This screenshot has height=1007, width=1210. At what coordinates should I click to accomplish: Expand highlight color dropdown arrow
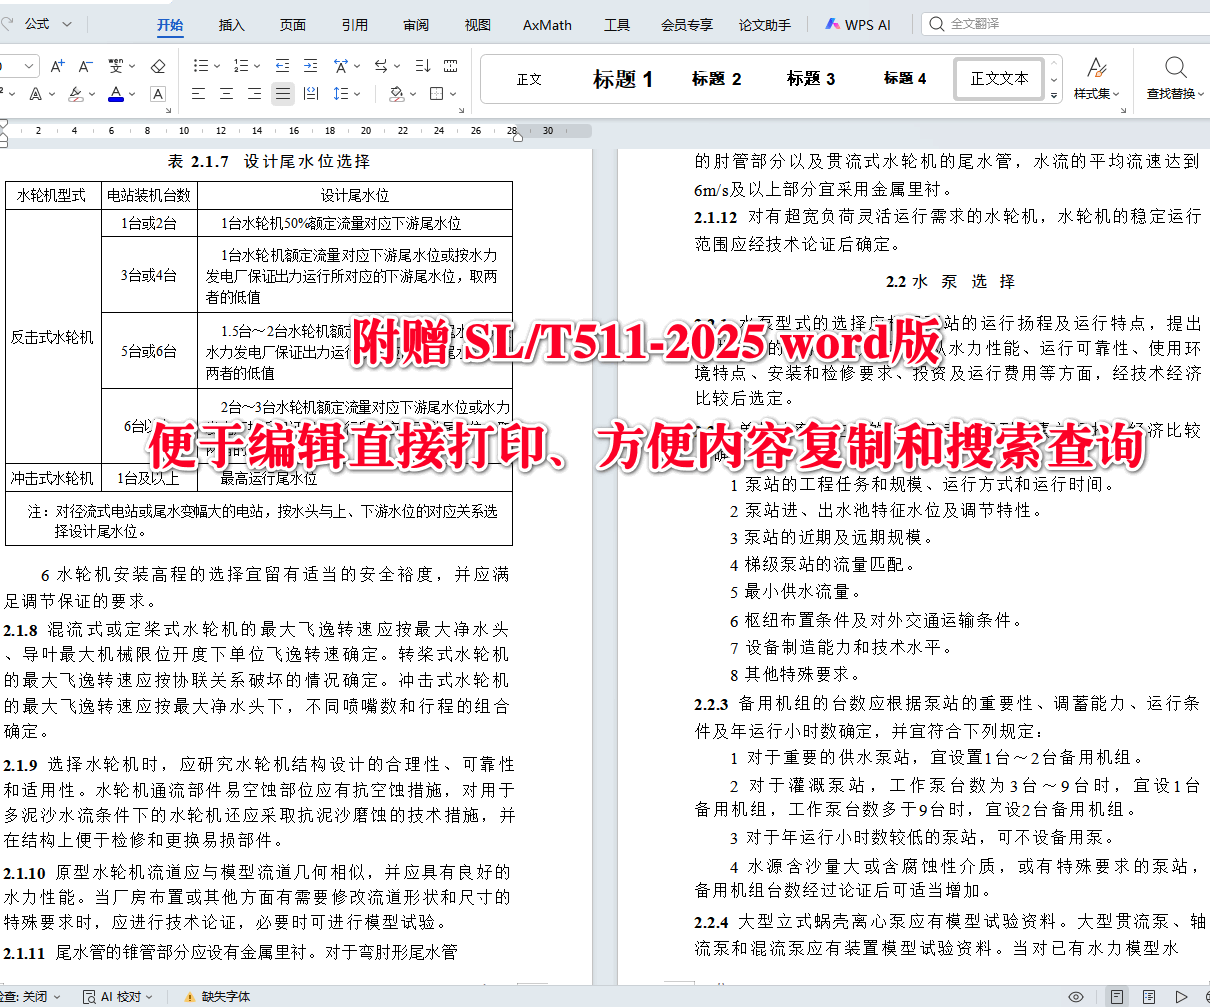92,95
